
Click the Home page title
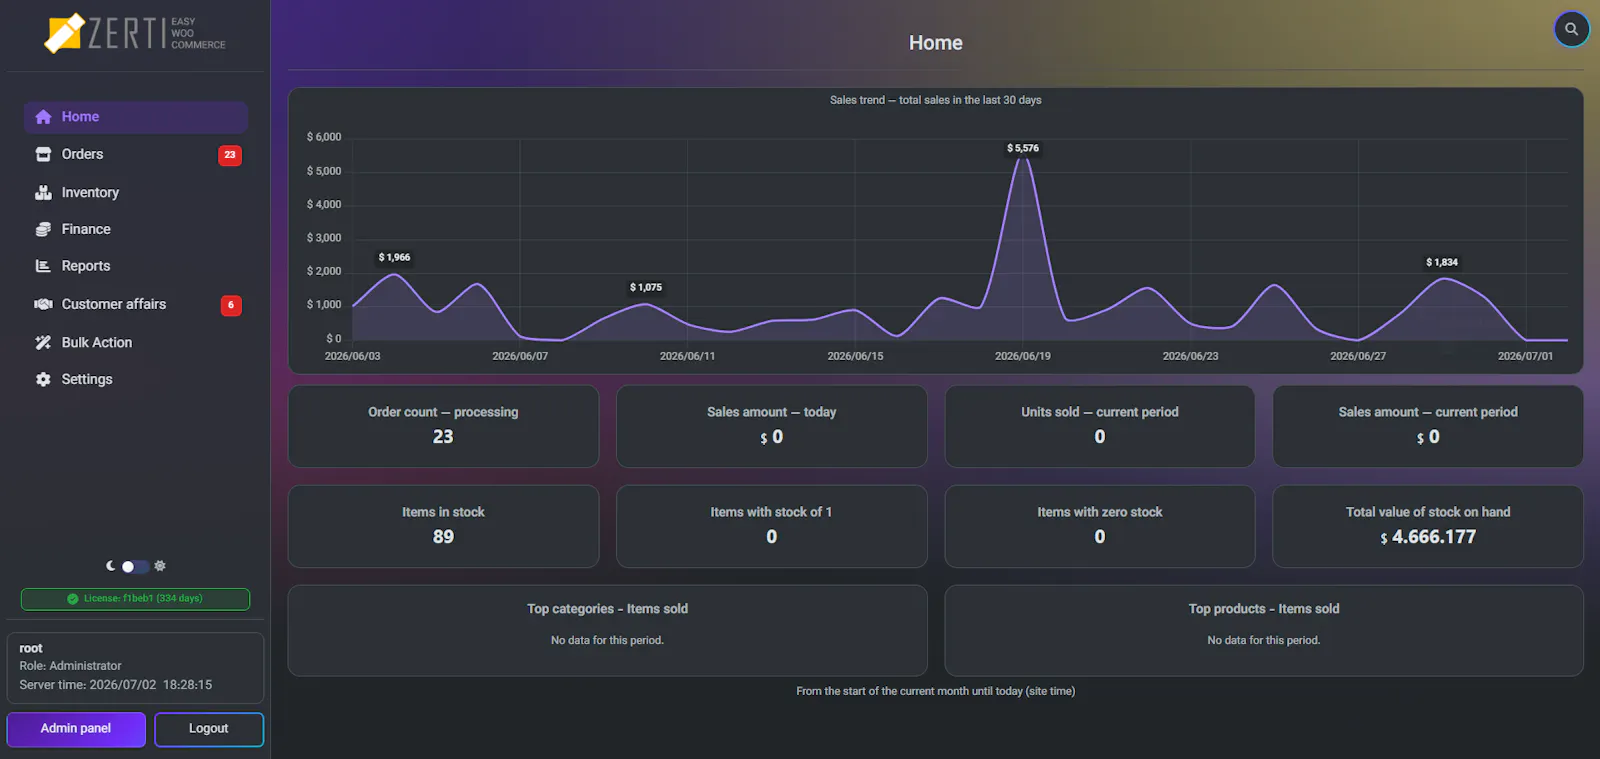(x=936, y=43)
